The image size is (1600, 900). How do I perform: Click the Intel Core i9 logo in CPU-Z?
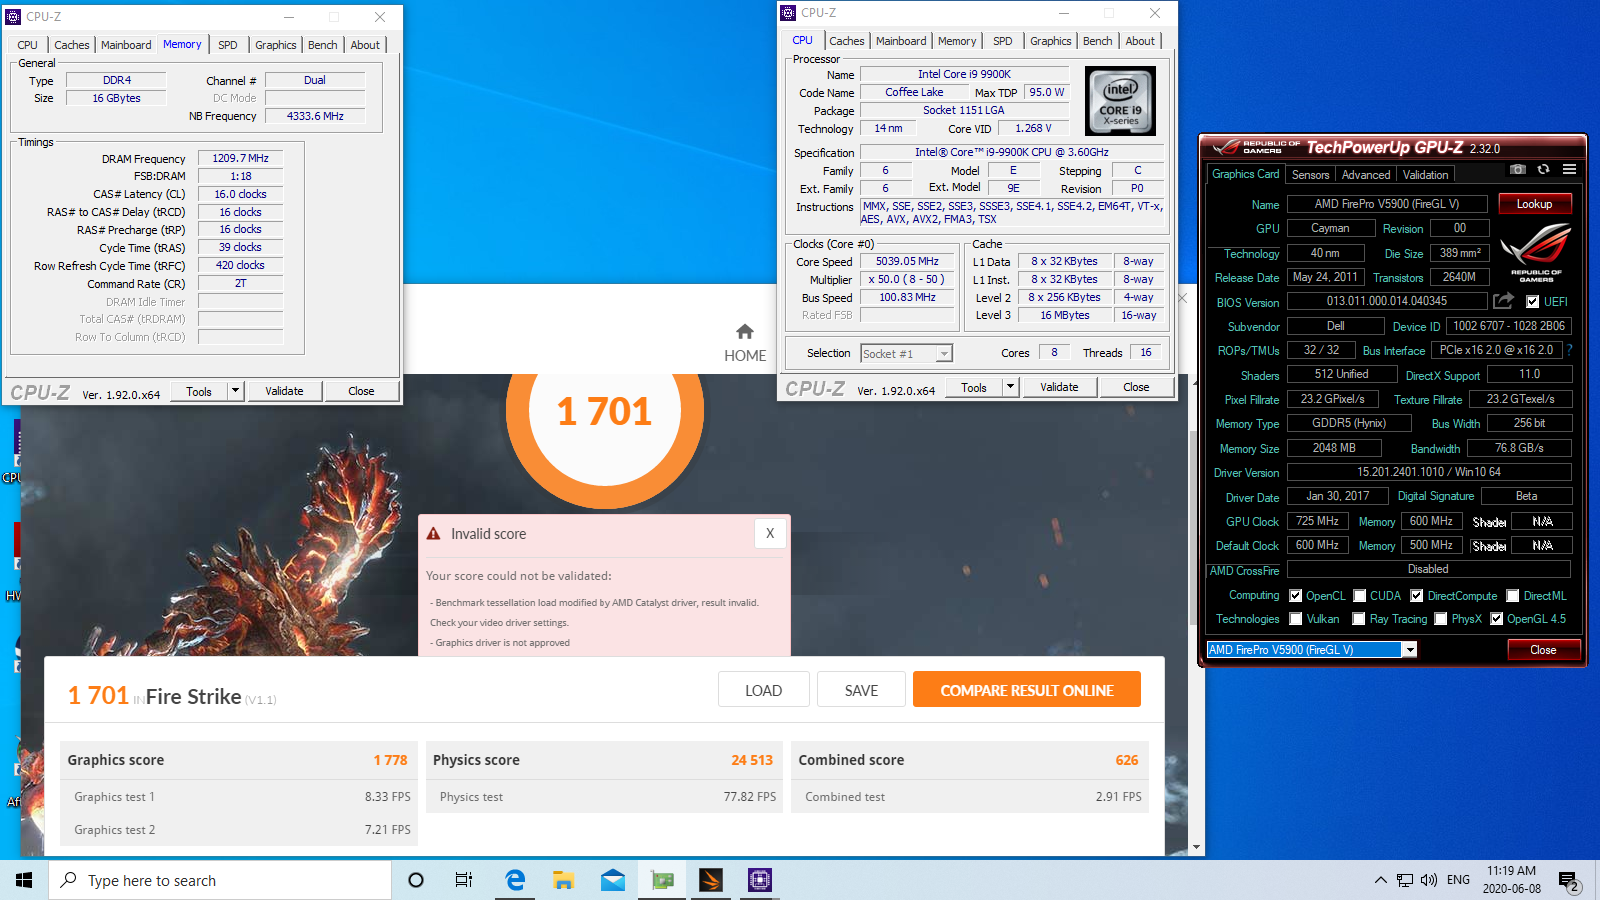[1120, 101]
